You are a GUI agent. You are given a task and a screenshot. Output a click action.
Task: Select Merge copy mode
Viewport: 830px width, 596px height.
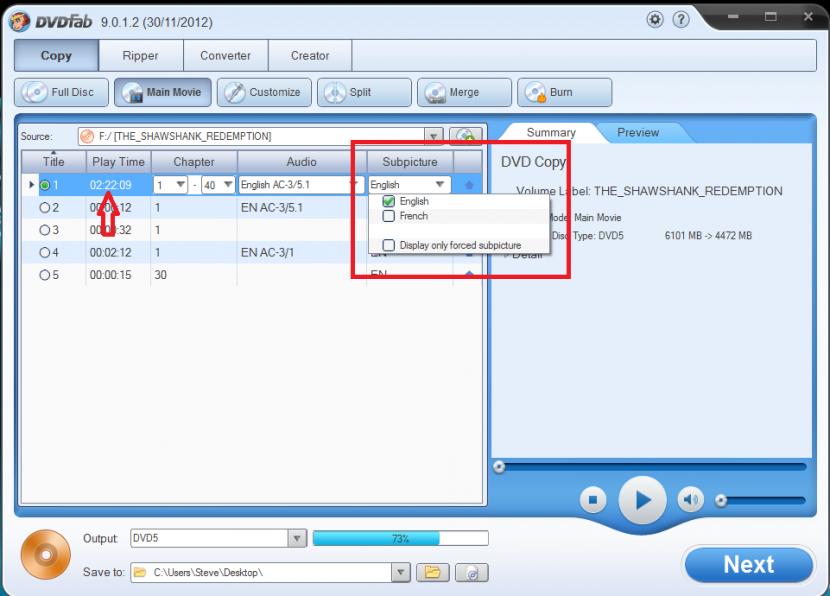pos(464,92)
